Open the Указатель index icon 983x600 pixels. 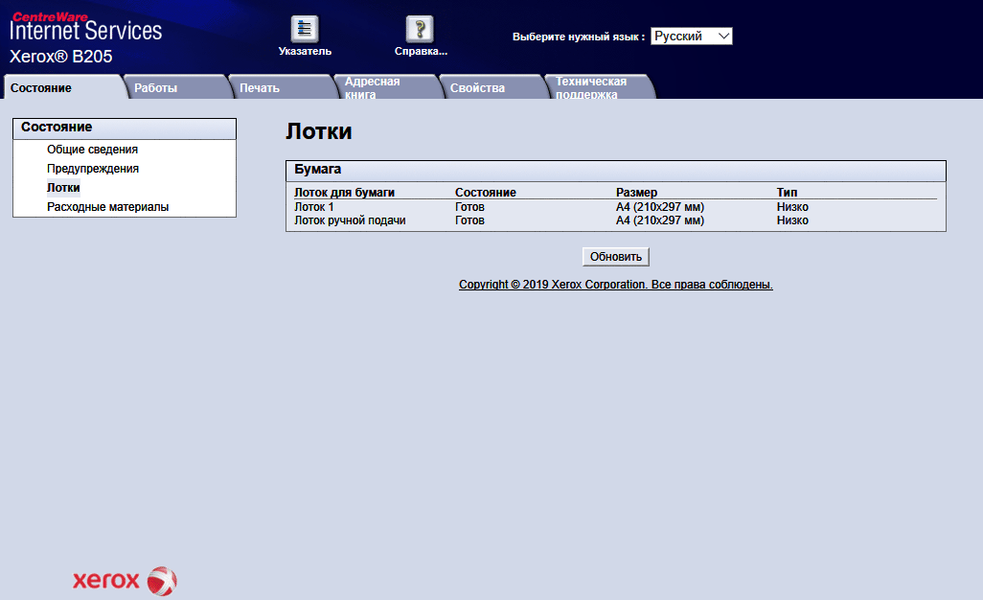tap(305, 29)
